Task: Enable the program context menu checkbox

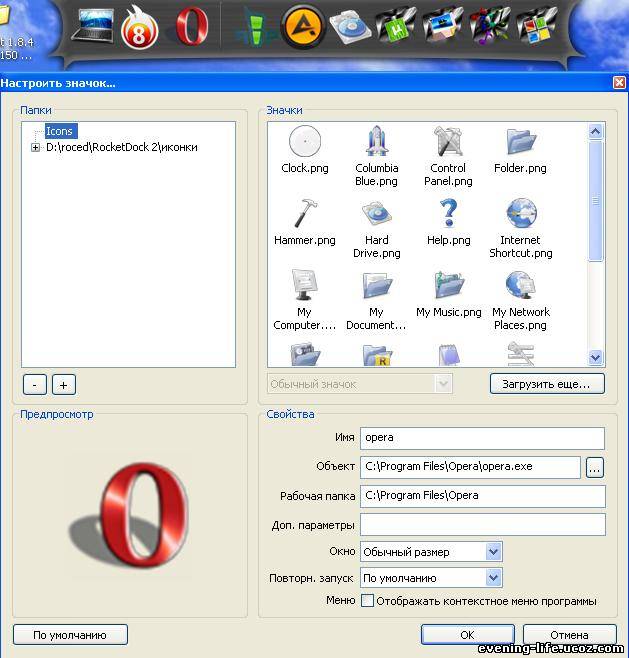Action: click(x=367, y=601)
